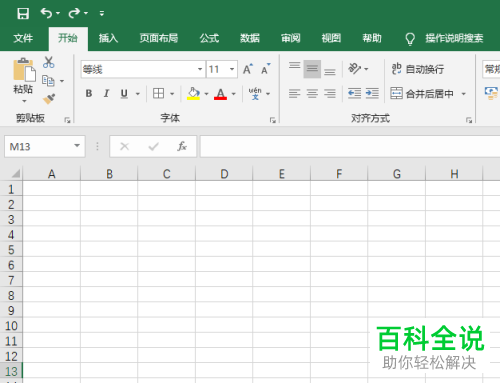Click the Redo arrow icon

click(x=74, y=13)
